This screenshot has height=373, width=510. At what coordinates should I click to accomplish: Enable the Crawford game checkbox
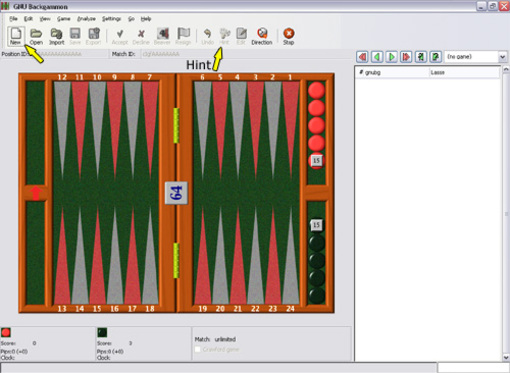[x=198, y=349]
